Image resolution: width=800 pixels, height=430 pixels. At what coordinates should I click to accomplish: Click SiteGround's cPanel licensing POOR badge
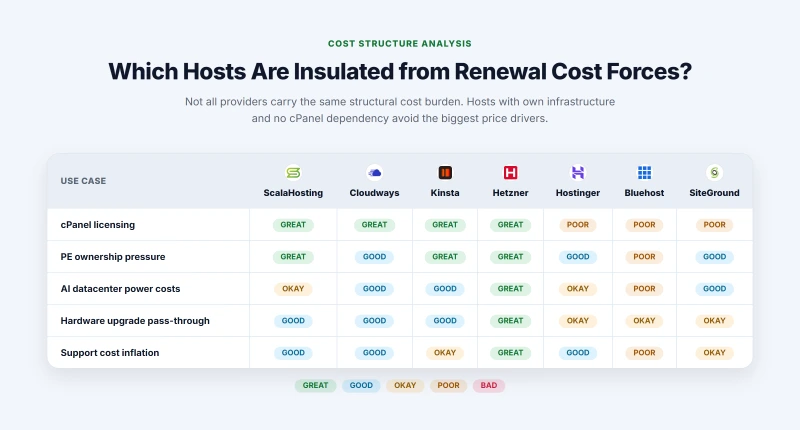(x=714, y=225)
